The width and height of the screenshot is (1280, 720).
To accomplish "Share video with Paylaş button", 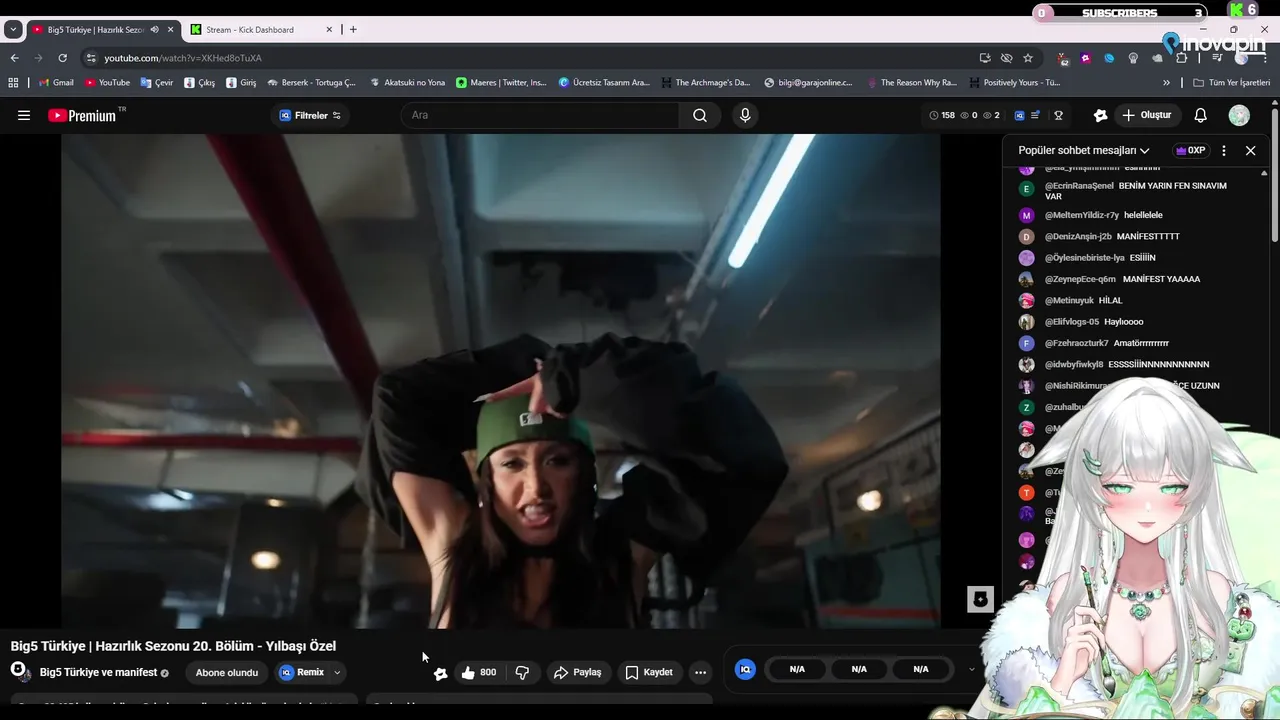I will click(577, 672).
